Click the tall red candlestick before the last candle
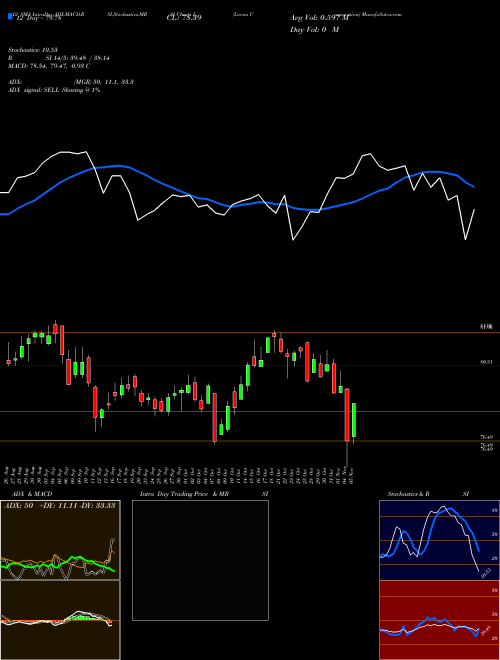This screenshot has height=660, width=500. tap(347, 415)
